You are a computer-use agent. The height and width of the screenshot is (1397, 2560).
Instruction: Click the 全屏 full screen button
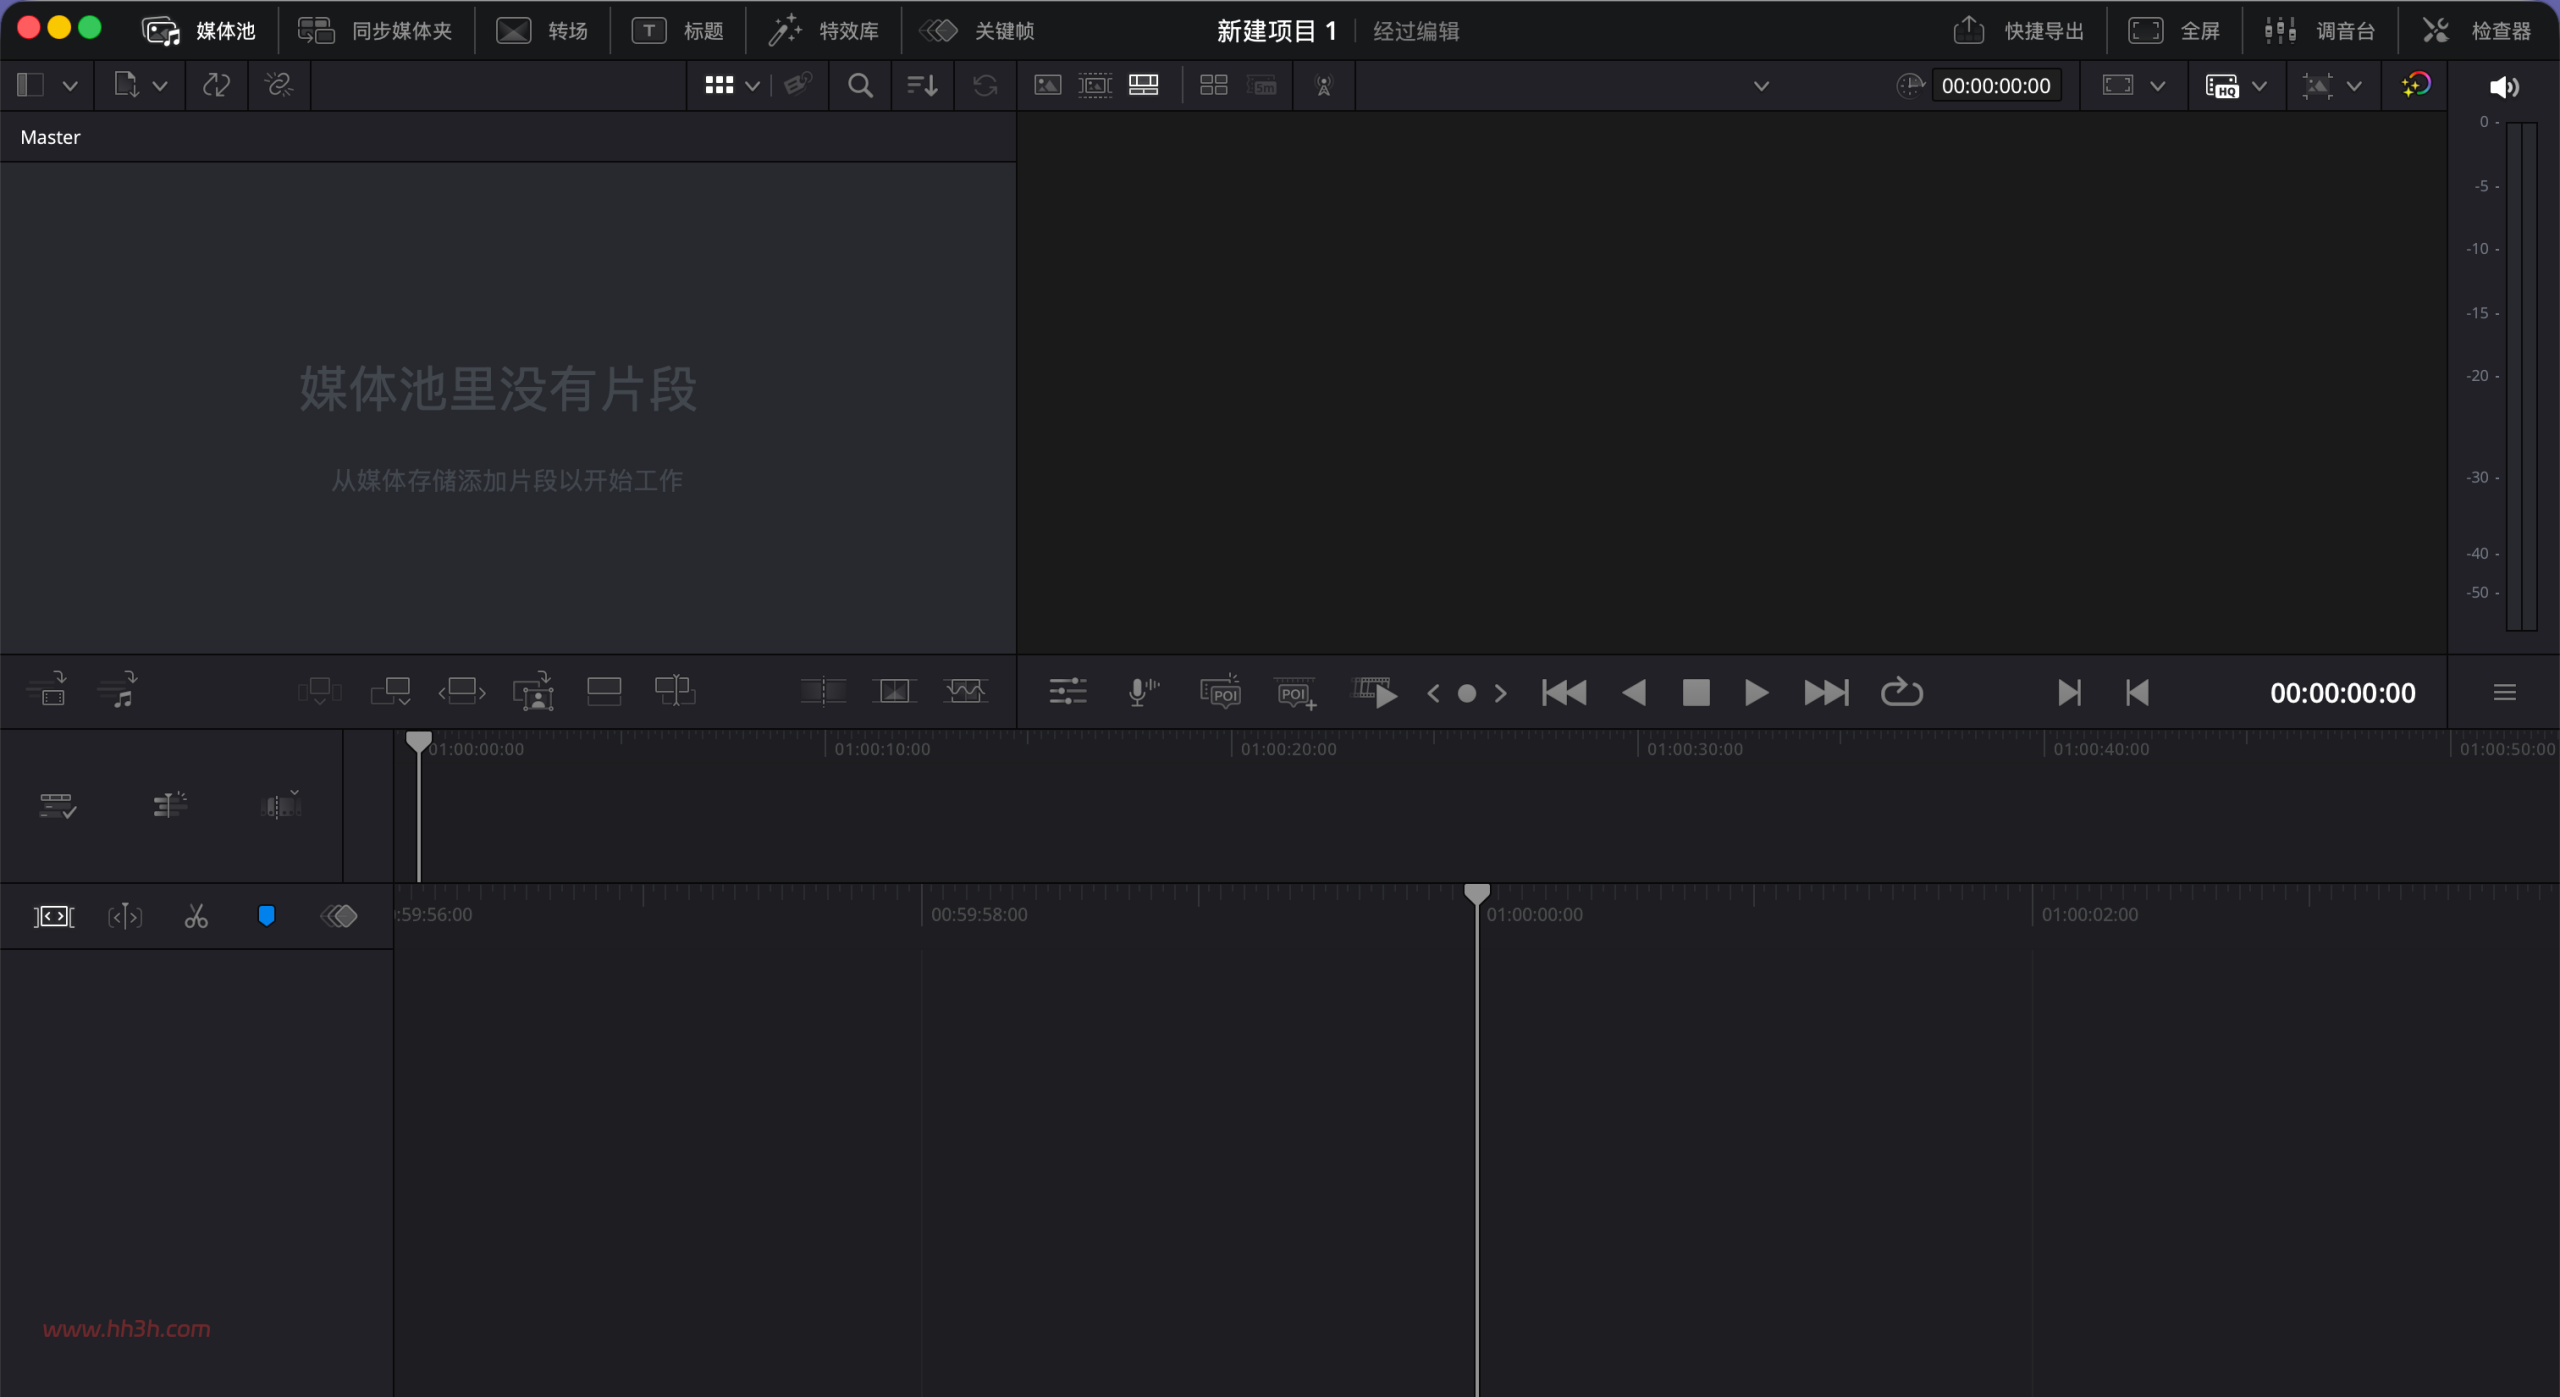[x=2174, y=31]
